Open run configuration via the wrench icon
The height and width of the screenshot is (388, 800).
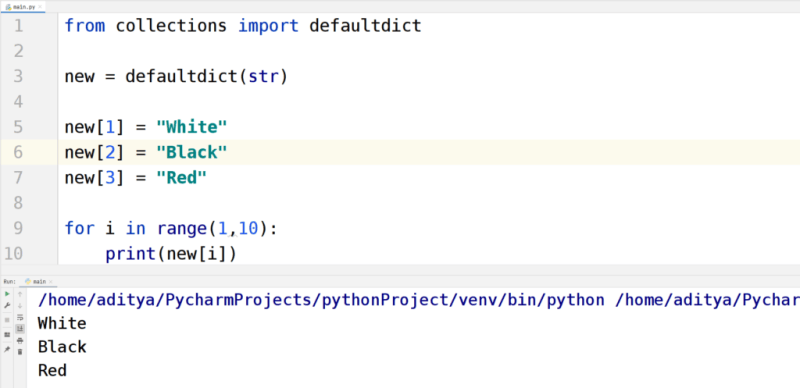(x=7, y=305)
